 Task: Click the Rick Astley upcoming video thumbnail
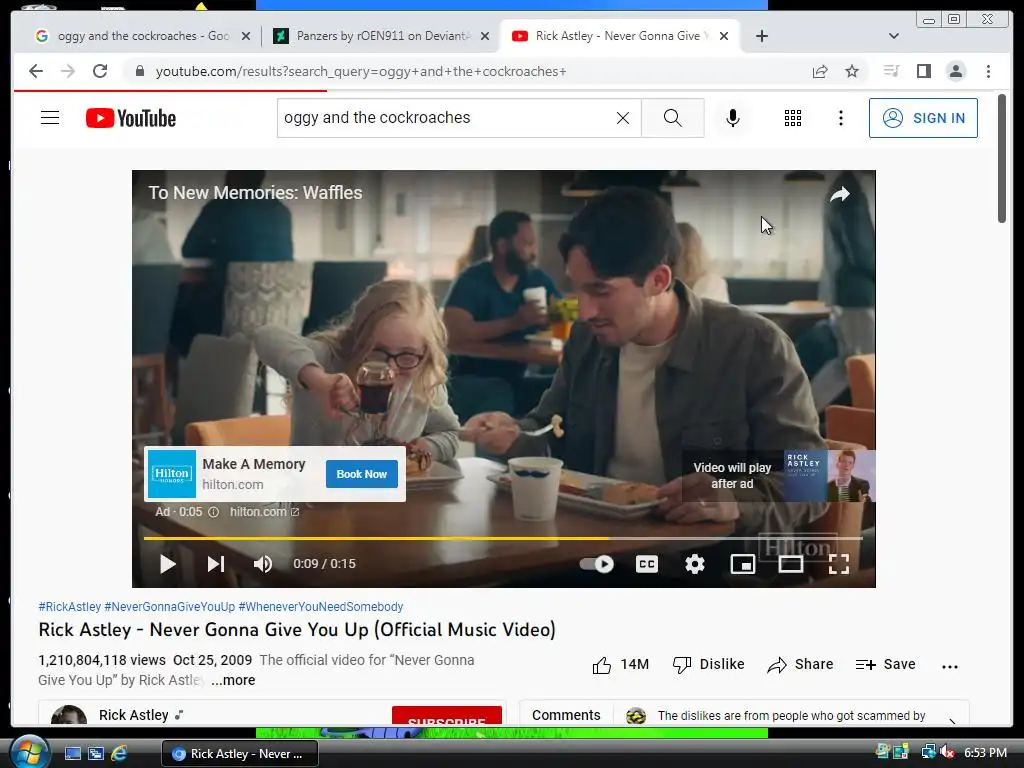tap(829, 476)
